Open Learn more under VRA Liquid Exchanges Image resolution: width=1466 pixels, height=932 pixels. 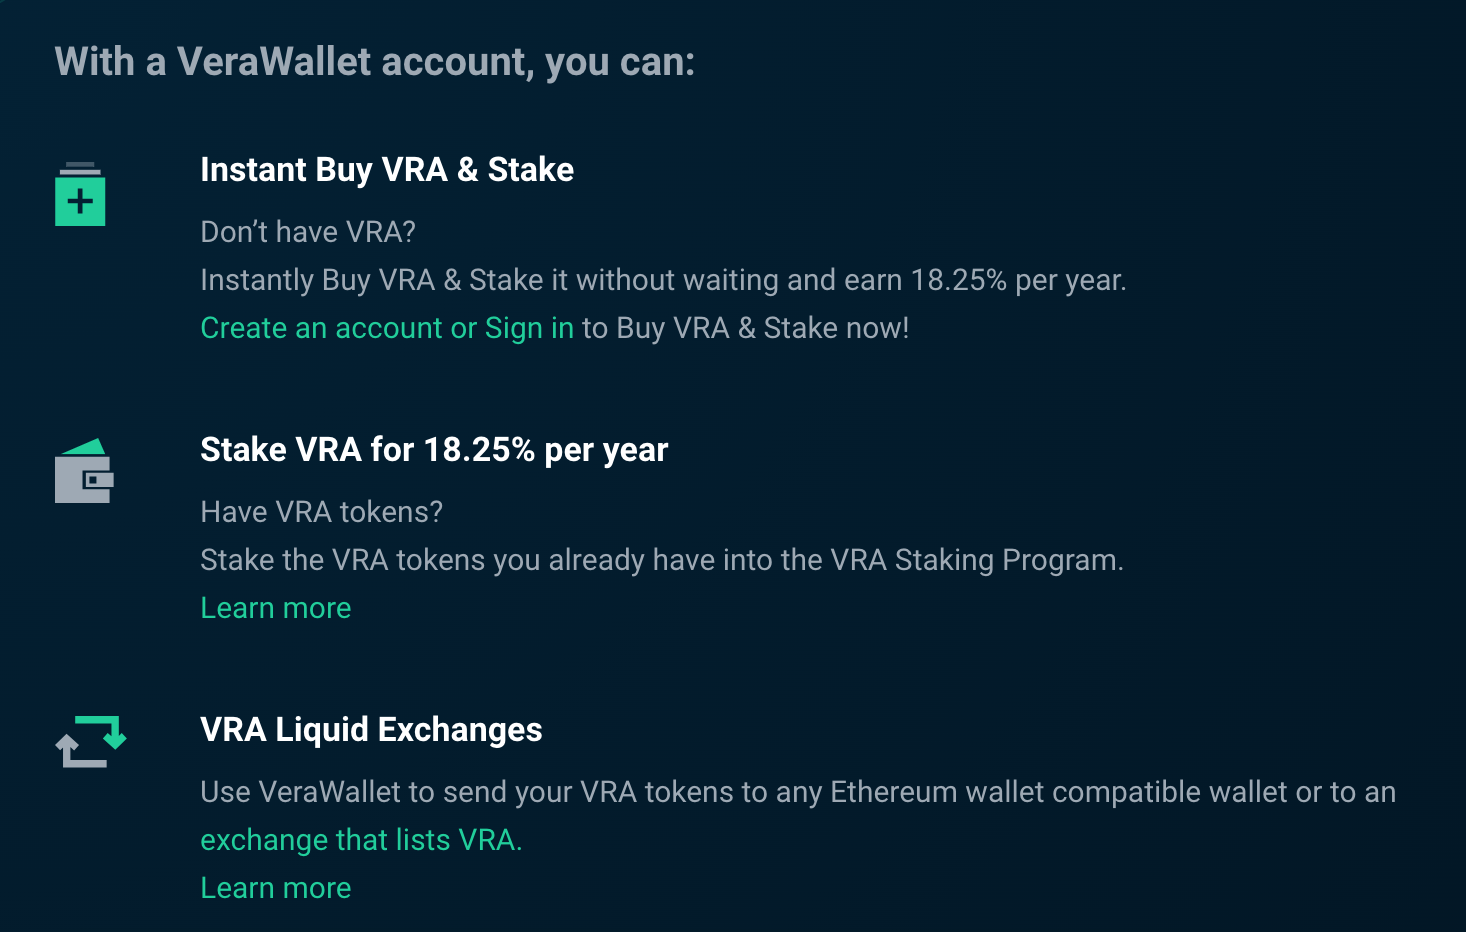point(276,888)
